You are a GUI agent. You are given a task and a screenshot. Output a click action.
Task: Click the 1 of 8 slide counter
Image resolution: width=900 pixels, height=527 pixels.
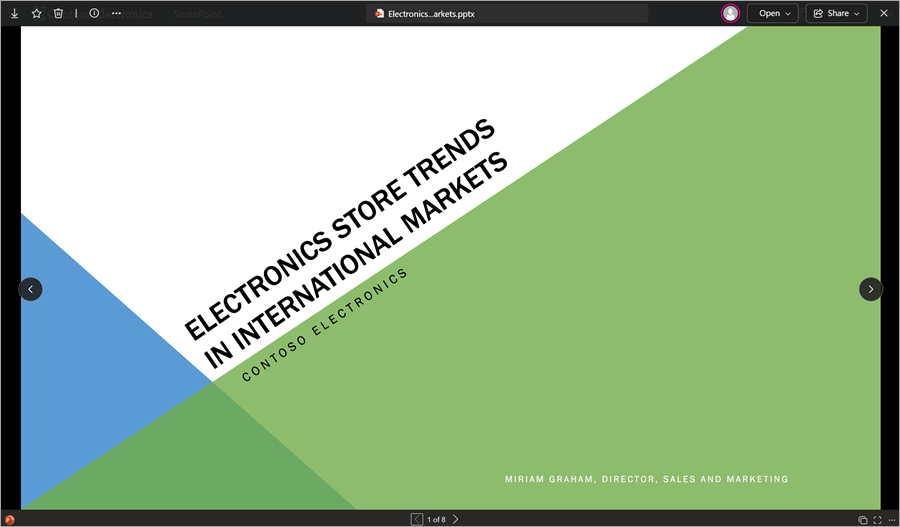click(x=436, y=520)
